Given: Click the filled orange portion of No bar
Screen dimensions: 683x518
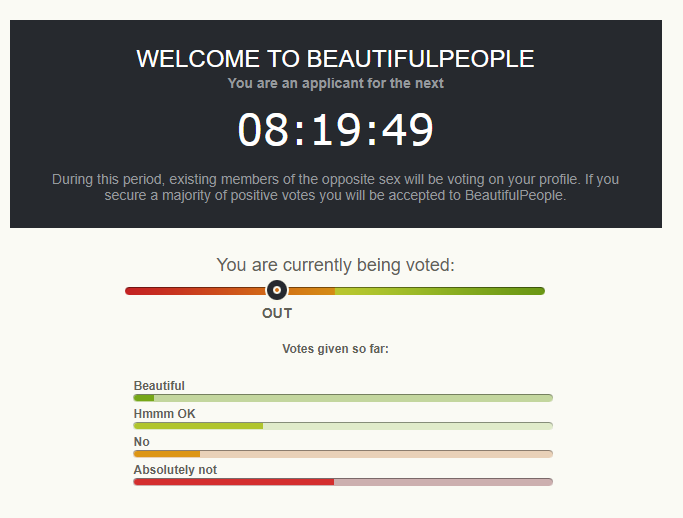Looking at the screenshot, I should [167, 454].
